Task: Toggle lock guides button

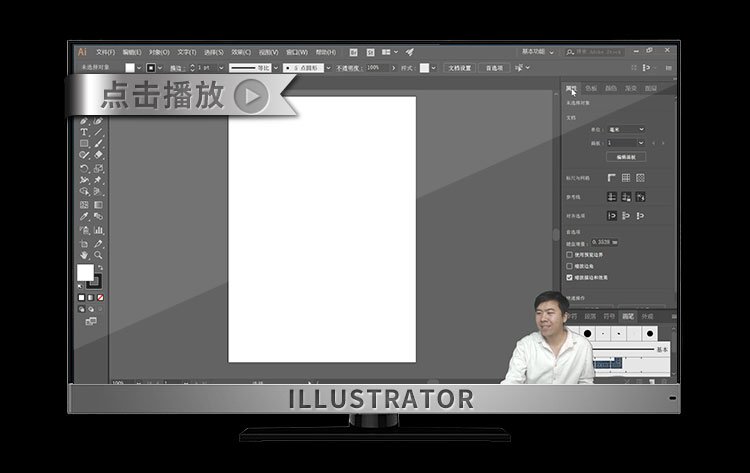Action: 626,197
